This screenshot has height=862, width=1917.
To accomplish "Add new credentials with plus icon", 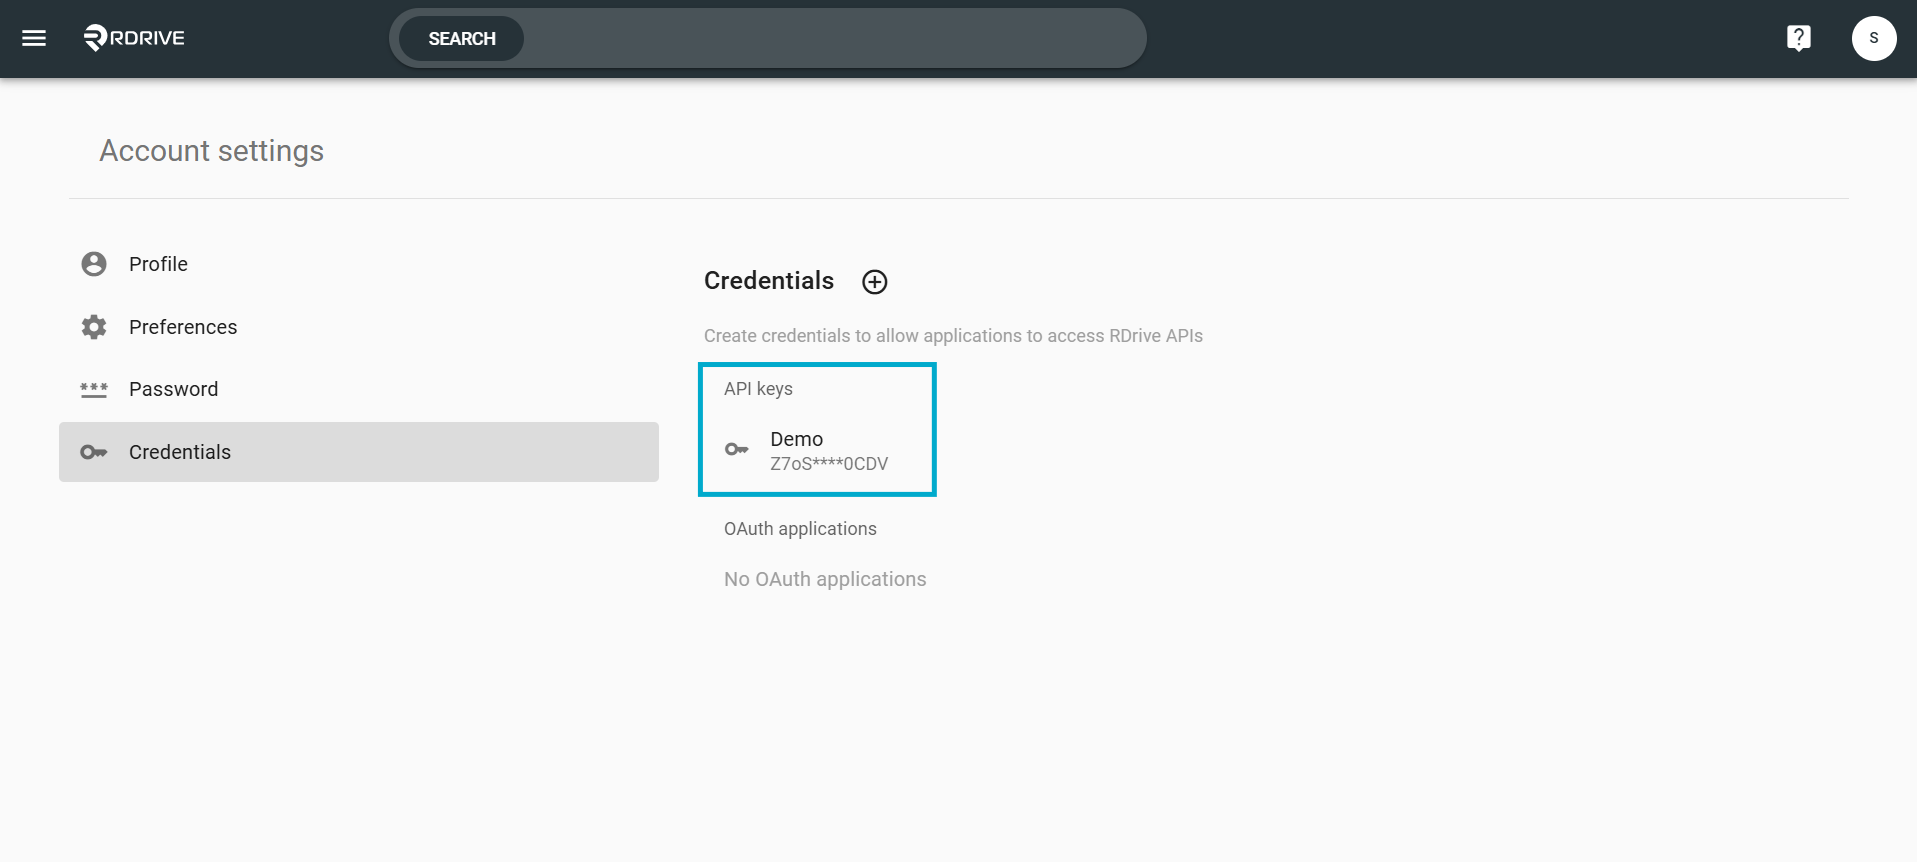I will tap(875, 282).
